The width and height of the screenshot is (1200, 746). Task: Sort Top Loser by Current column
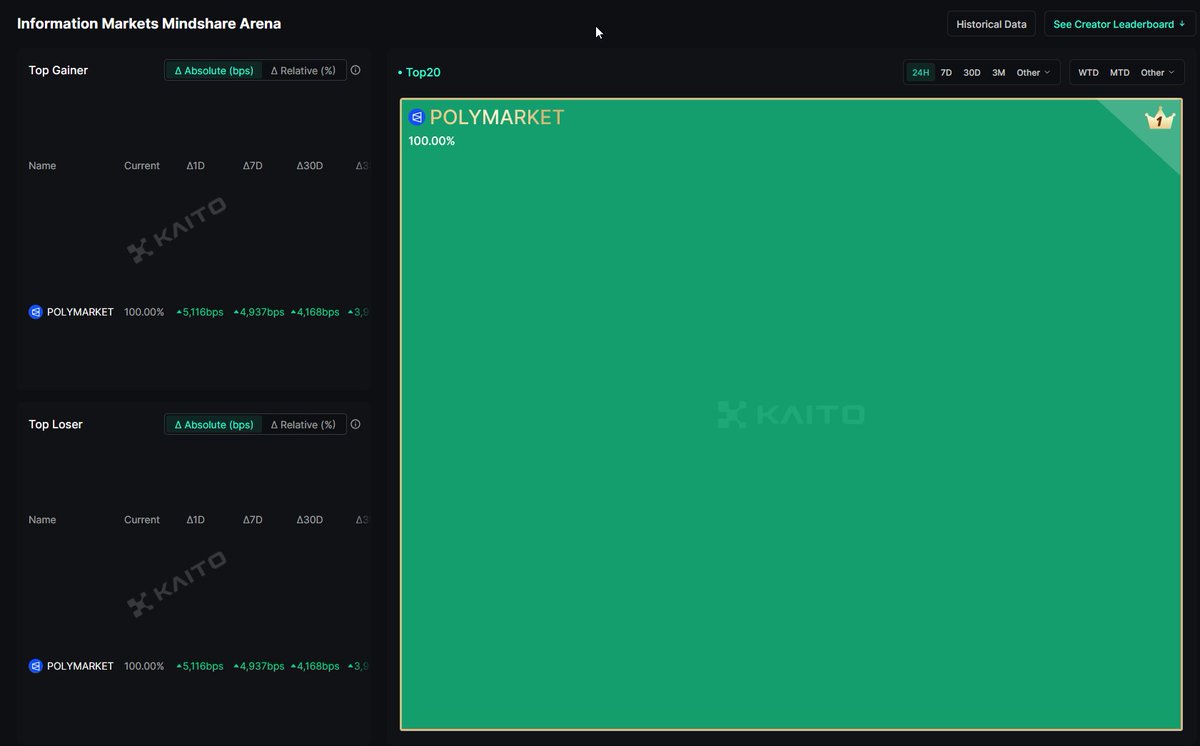[142, 520]
